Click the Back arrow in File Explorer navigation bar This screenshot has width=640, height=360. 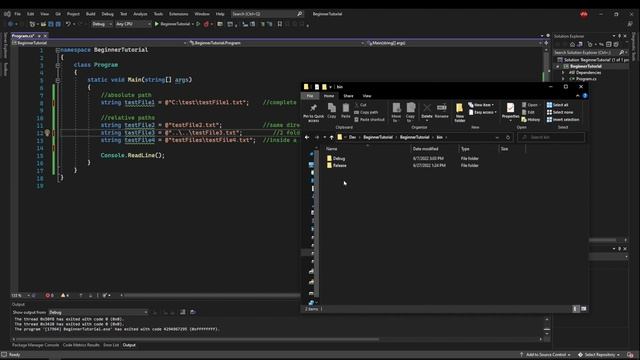(x=307, y=138)
